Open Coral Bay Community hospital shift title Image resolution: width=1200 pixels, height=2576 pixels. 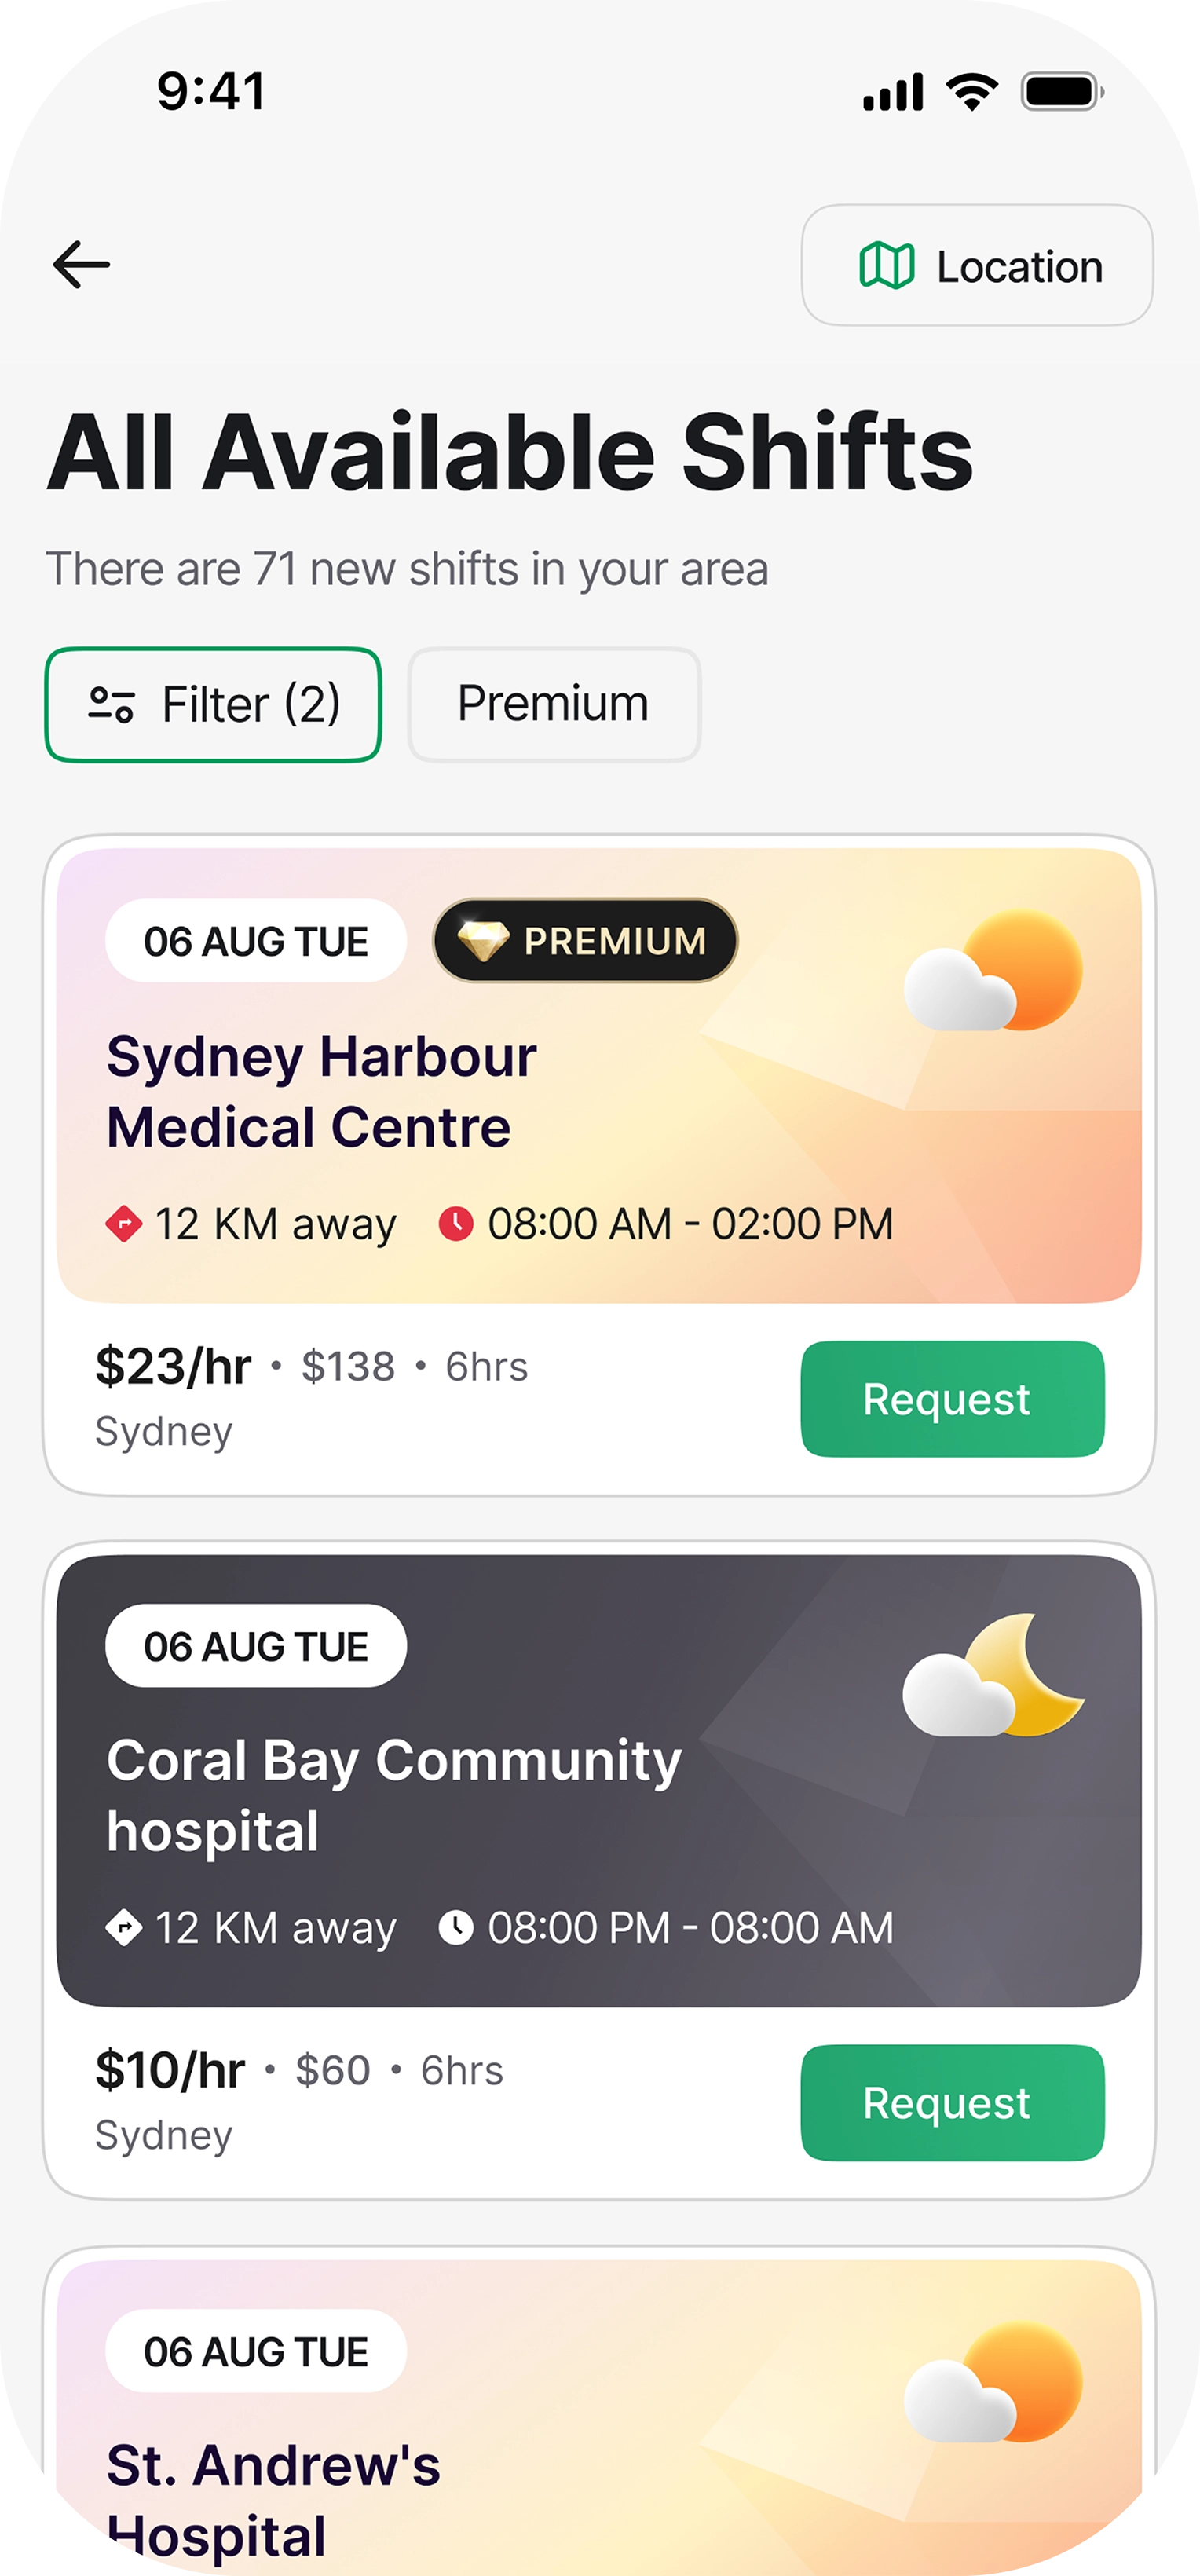pyautogui.click(x=394, y=1796)
